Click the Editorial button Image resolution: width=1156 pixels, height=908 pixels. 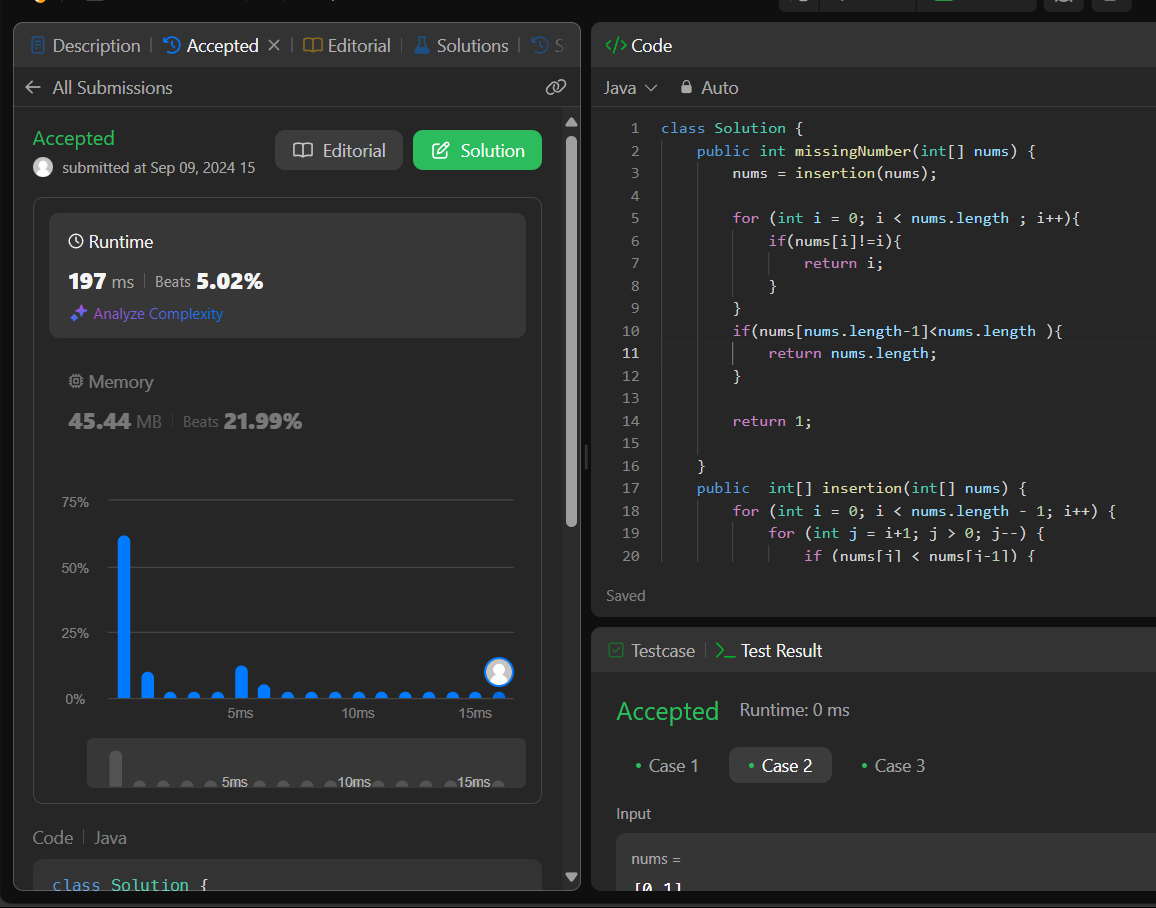[339, 150]
